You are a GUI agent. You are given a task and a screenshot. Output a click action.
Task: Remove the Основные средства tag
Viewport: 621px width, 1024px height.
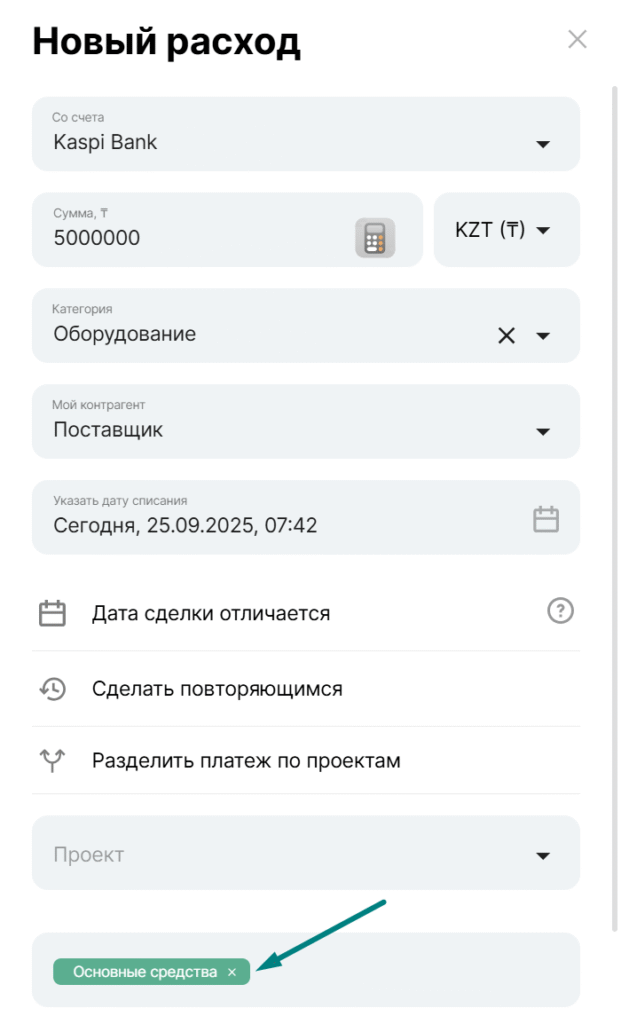coord(232,971)
